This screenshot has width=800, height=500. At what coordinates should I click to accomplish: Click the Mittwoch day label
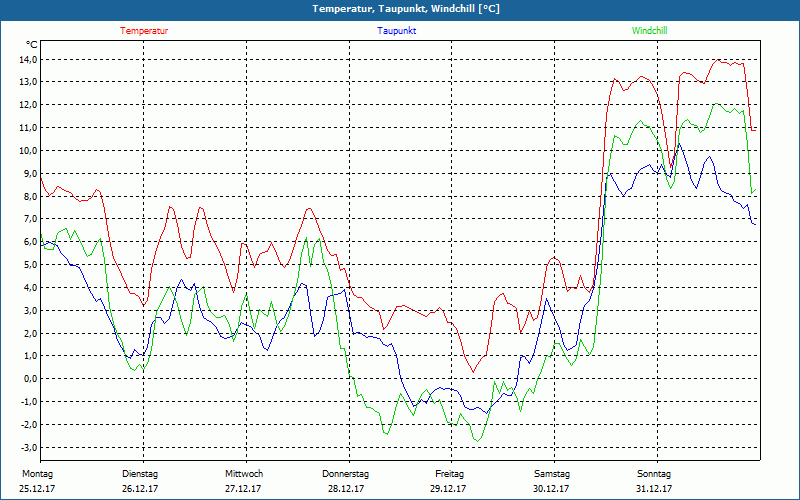point(244,474)
